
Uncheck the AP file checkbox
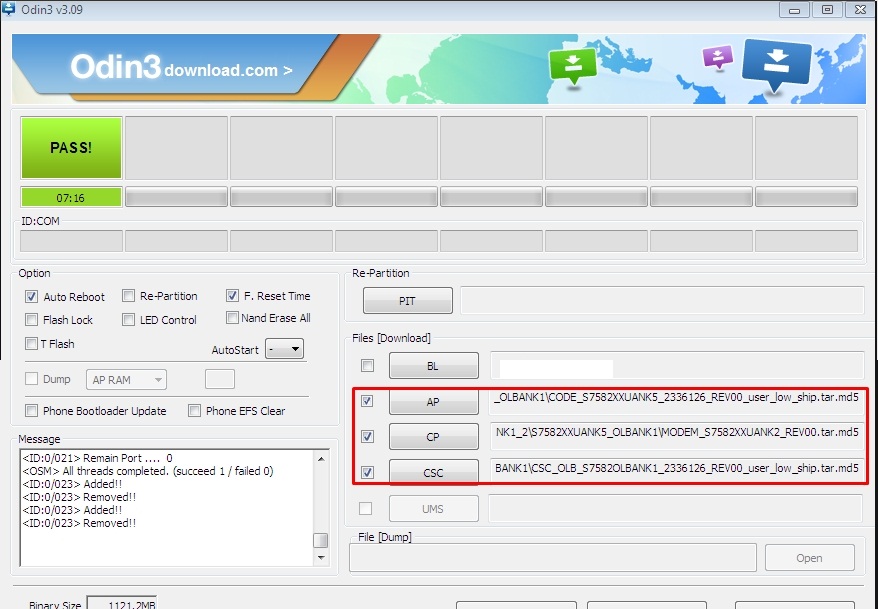point(367,401)
